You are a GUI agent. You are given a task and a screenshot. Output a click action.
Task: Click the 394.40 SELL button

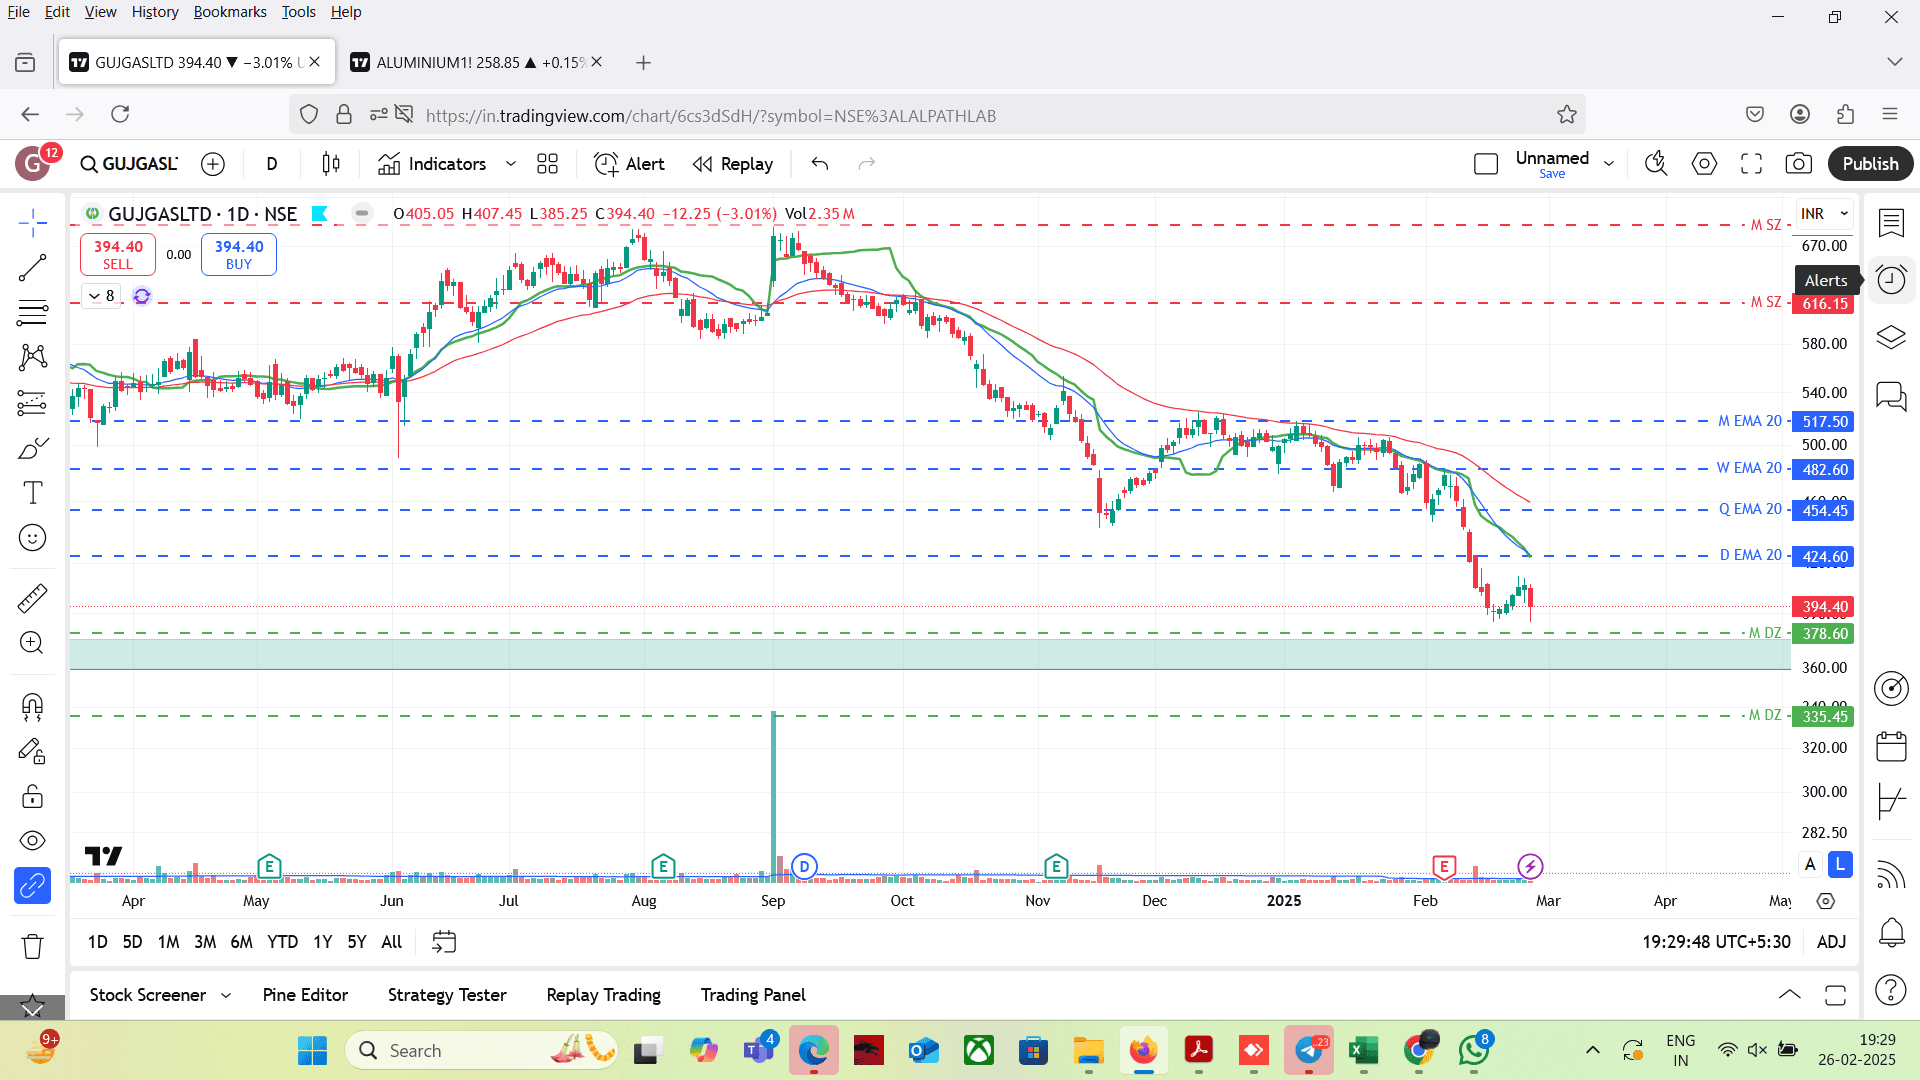[118, 254]
